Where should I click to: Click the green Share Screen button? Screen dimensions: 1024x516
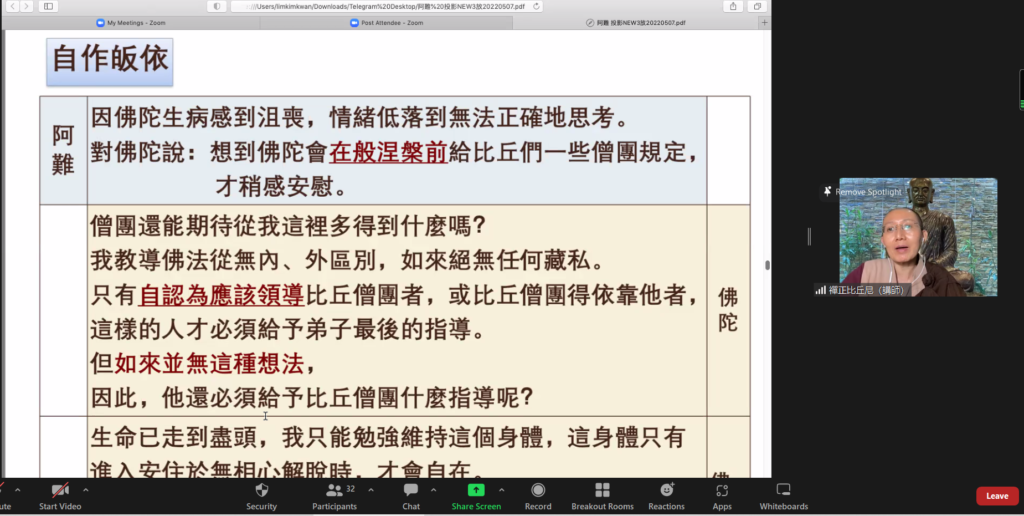(x=476, y=495)
